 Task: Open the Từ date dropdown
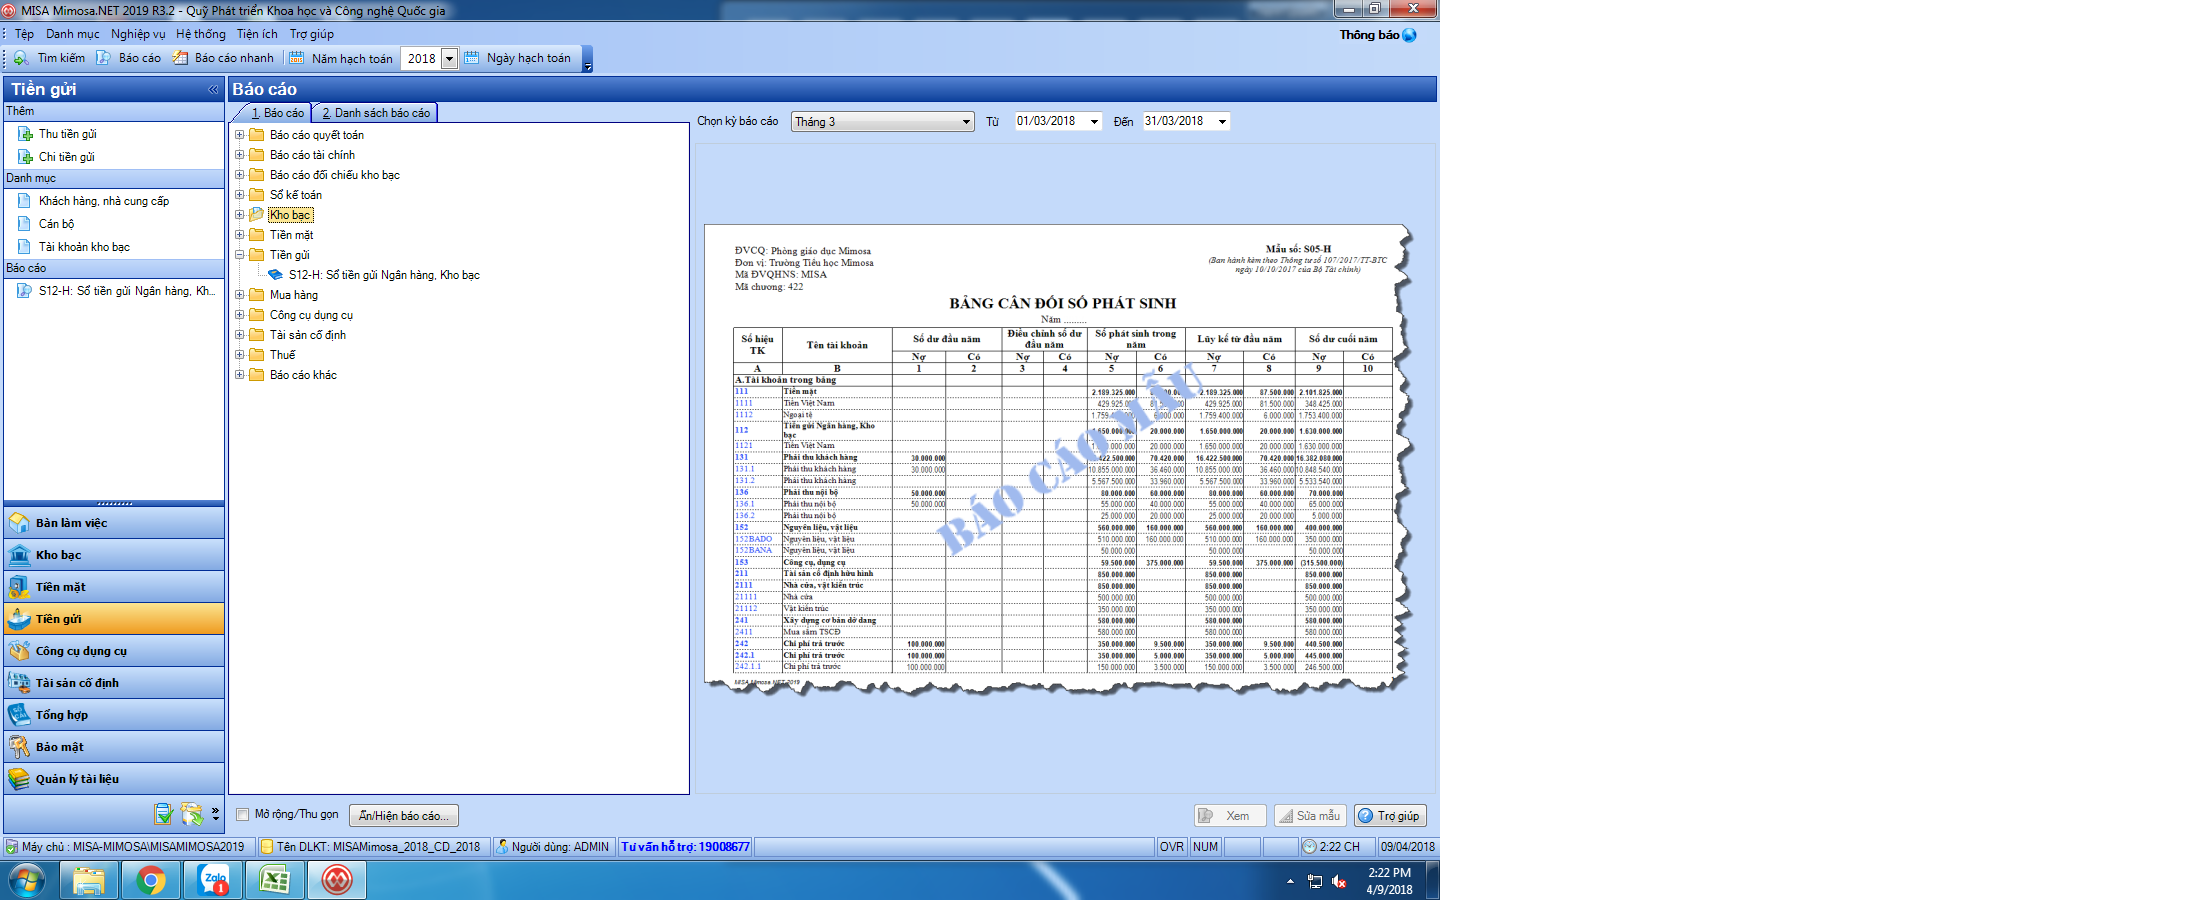tap(1094, 122)
